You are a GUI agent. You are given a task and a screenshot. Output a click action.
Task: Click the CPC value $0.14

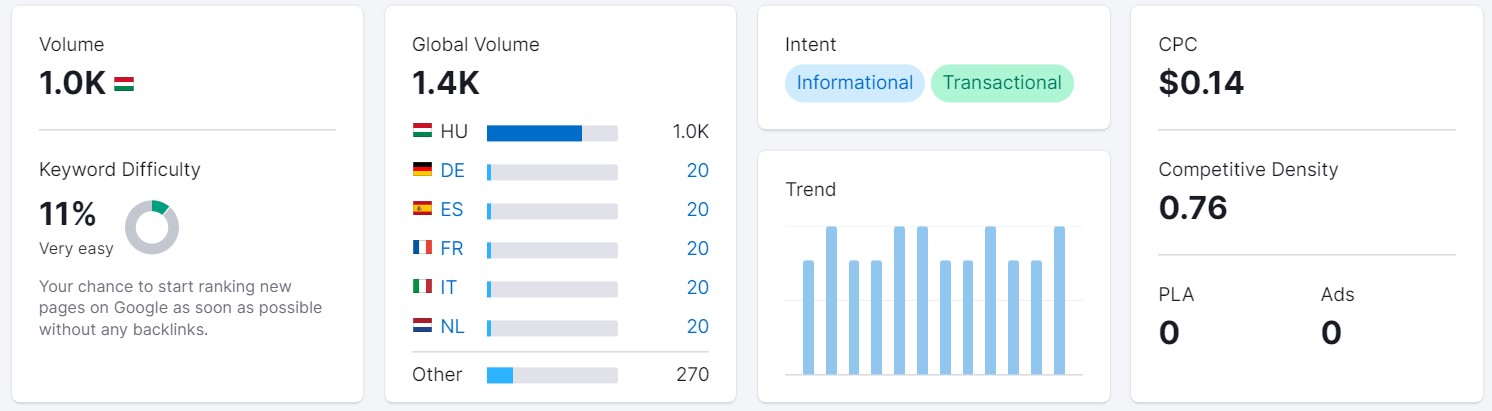[x=1201, y=83]
